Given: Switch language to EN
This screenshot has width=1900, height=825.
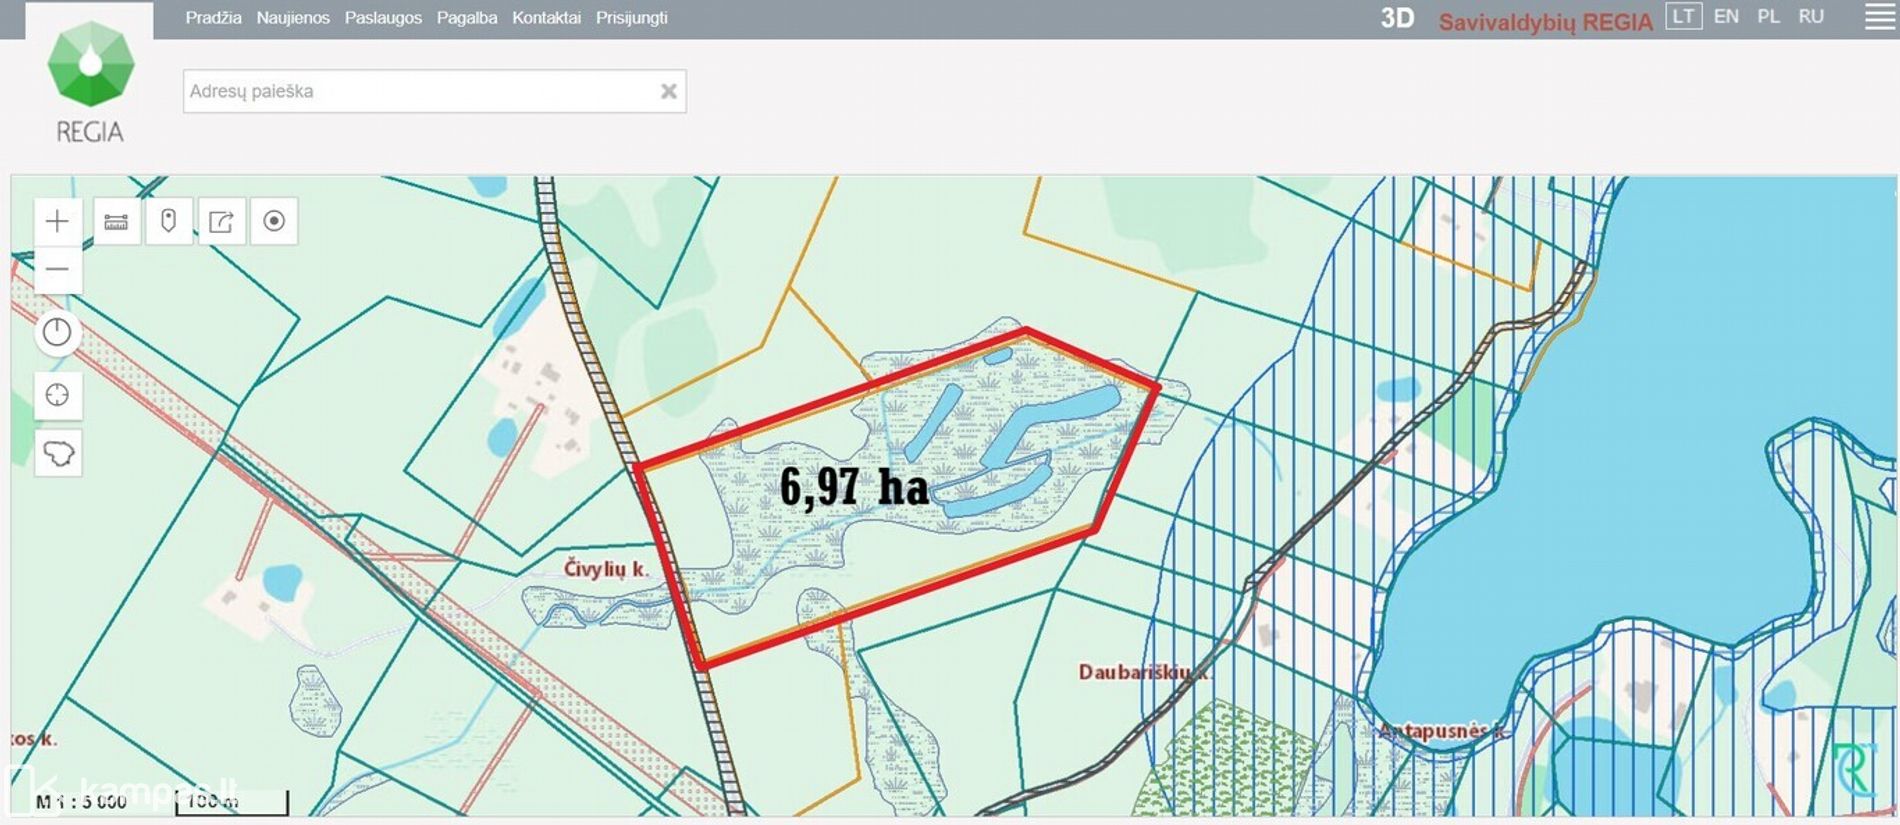Looking at the screenshot, I should pos(1726,17).
